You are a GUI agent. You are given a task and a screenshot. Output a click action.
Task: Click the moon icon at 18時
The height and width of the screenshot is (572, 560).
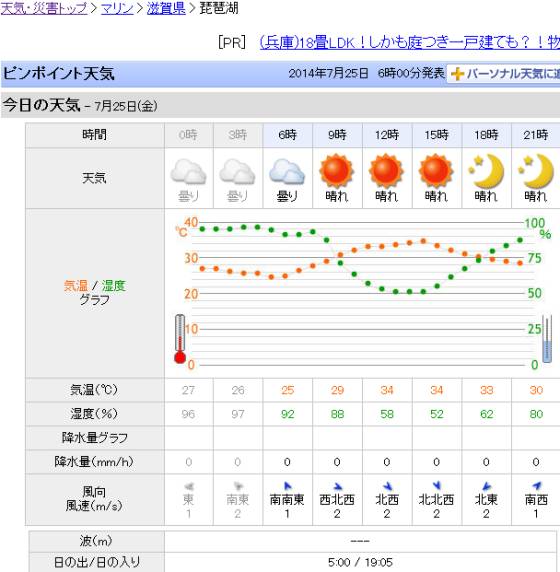tap(486, 171)
